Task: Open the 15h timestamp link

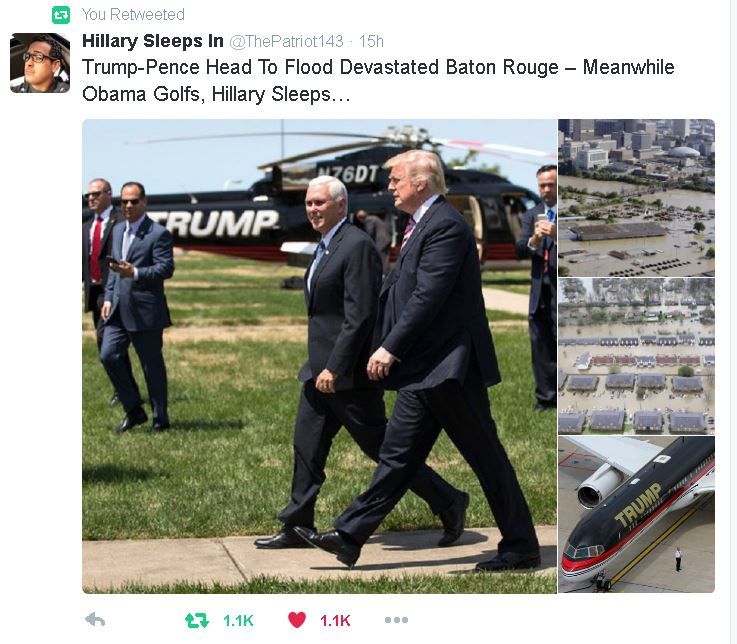Action: pos(371,41)
